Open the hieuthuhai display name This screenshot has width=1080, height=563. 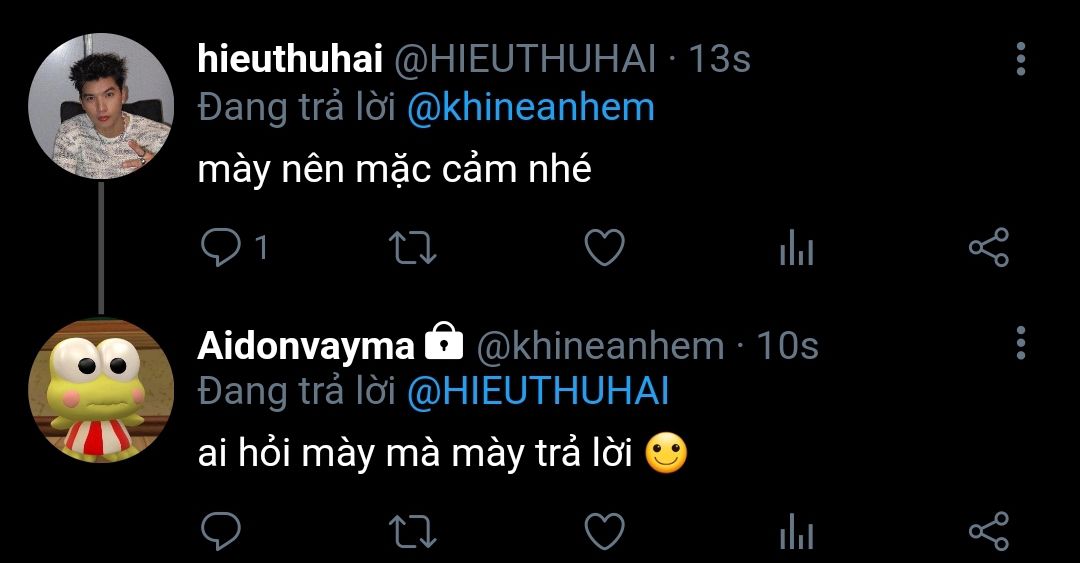click(x=290, y=60)
